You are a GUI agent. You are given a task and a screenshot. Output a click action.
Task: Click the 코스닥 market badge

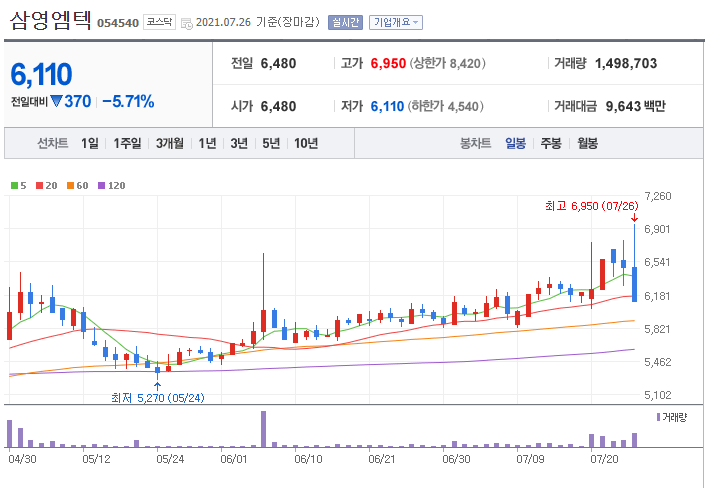[x=159, y=22]
